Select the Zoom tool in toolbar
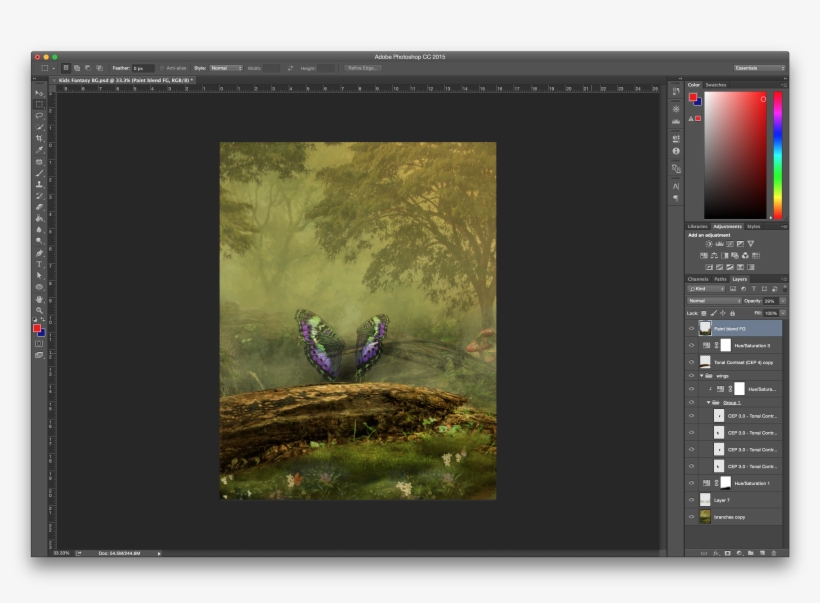Screen dimensions: 820x603 (39, 310)
